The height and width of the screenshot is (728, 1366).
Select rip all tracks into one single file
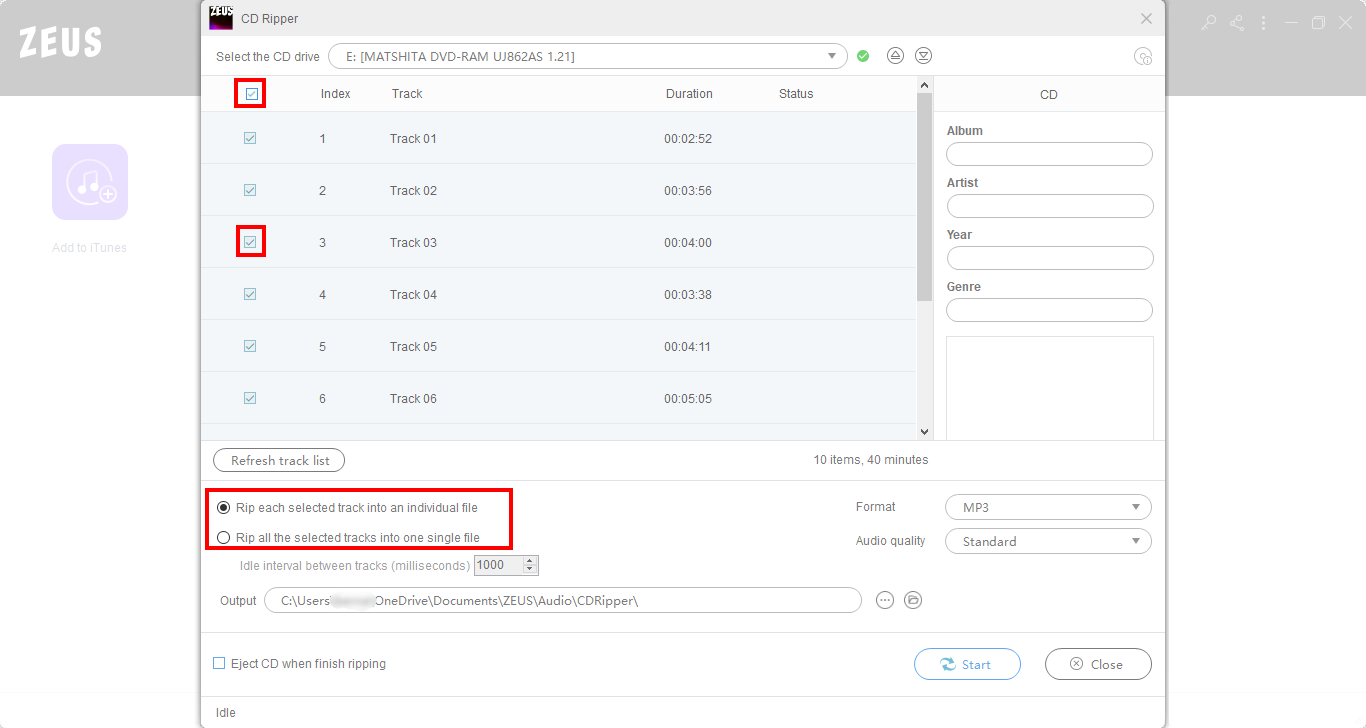point(224,538)
